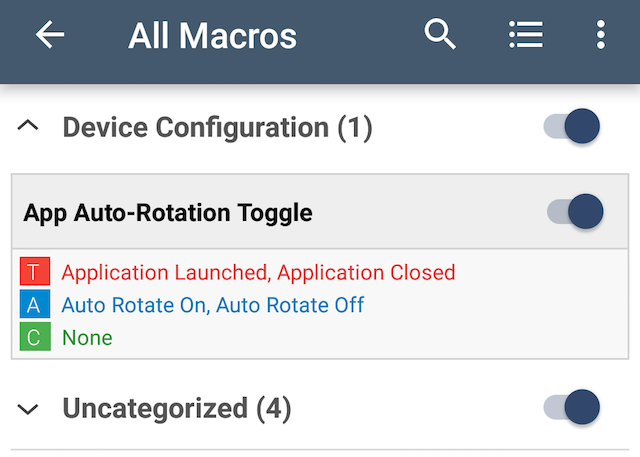This screenshot has width=640, height=457.
Task: Disable the Uncategorized category switch
Action: (x=573, y=408)
